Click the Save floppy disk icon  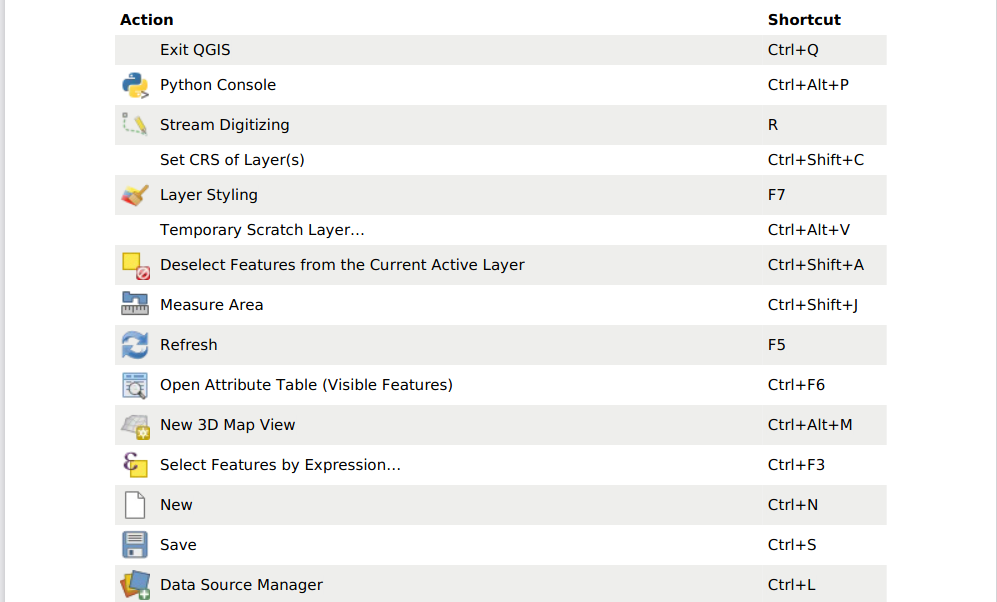[135, 545]
